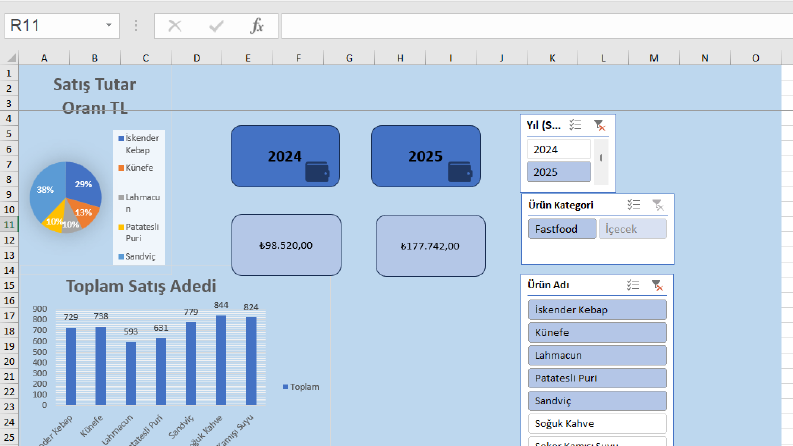Select column H header
This screenshot has height=446, width=793.
tap(400, 58)
